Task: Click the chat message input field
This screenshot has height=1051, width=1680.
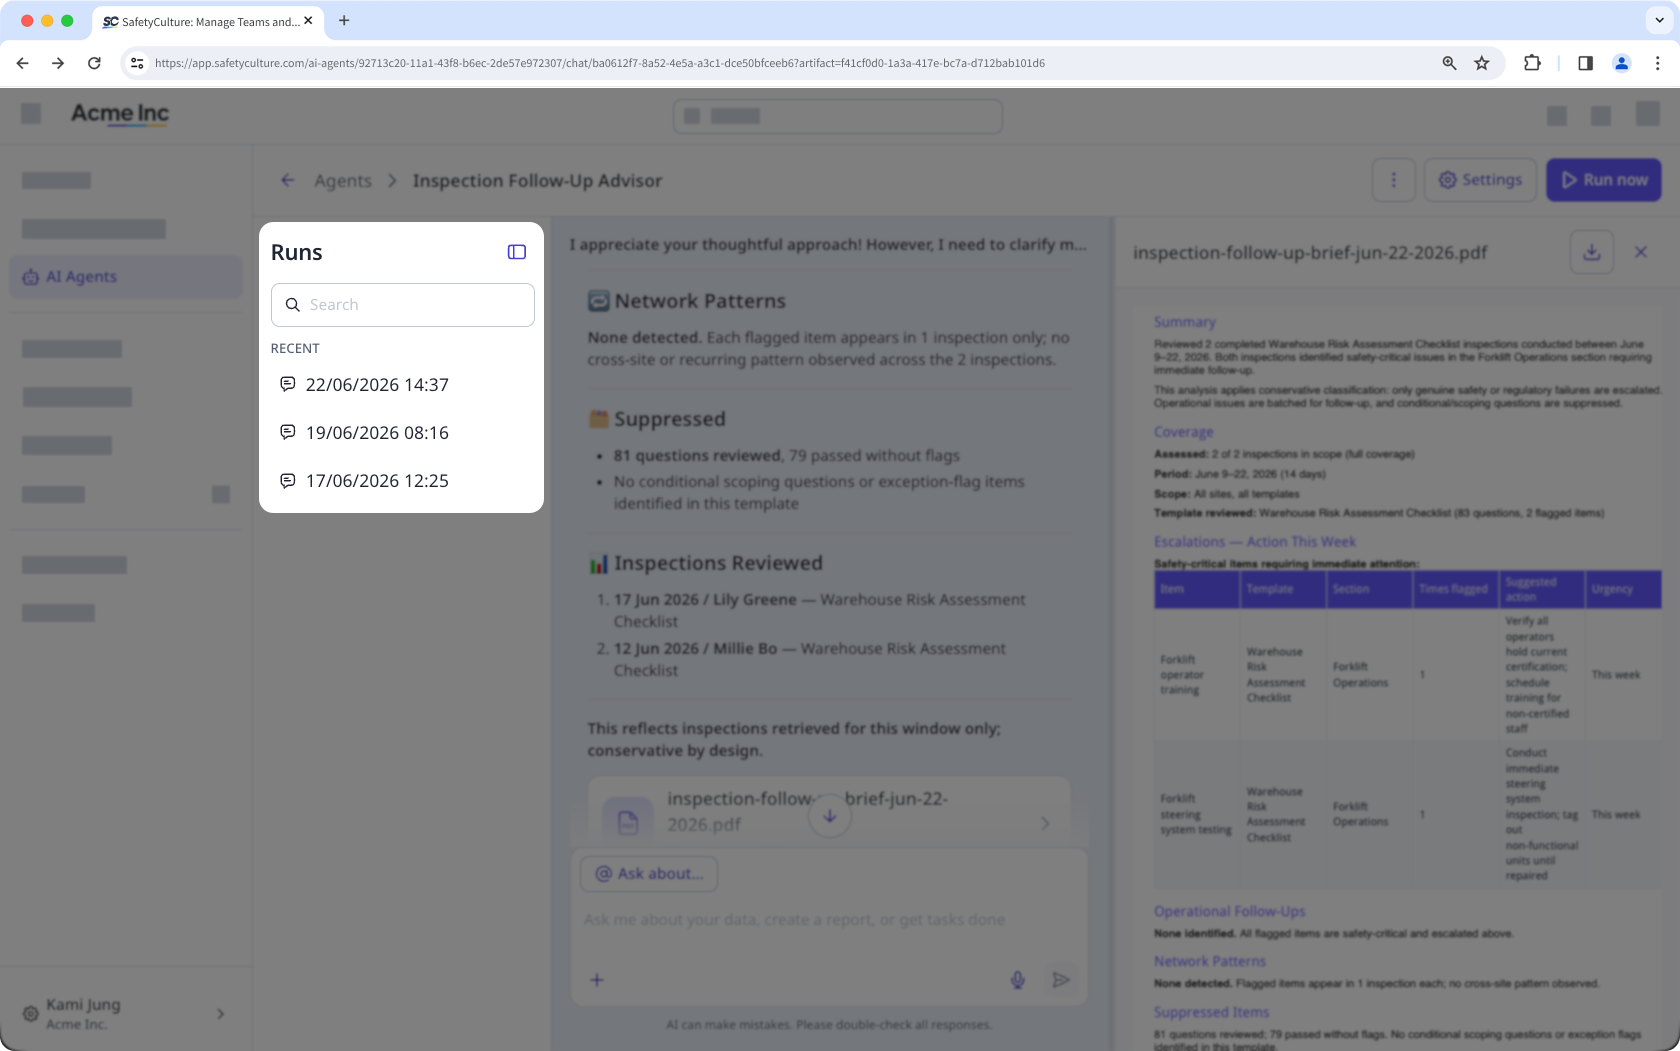Action: pos(829,920)
